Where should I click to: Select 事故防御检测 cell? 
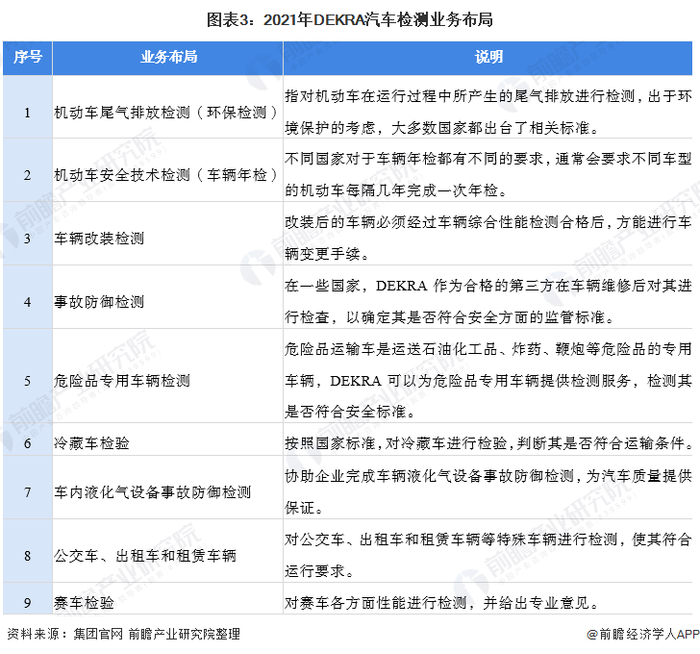tap(168, 297)
